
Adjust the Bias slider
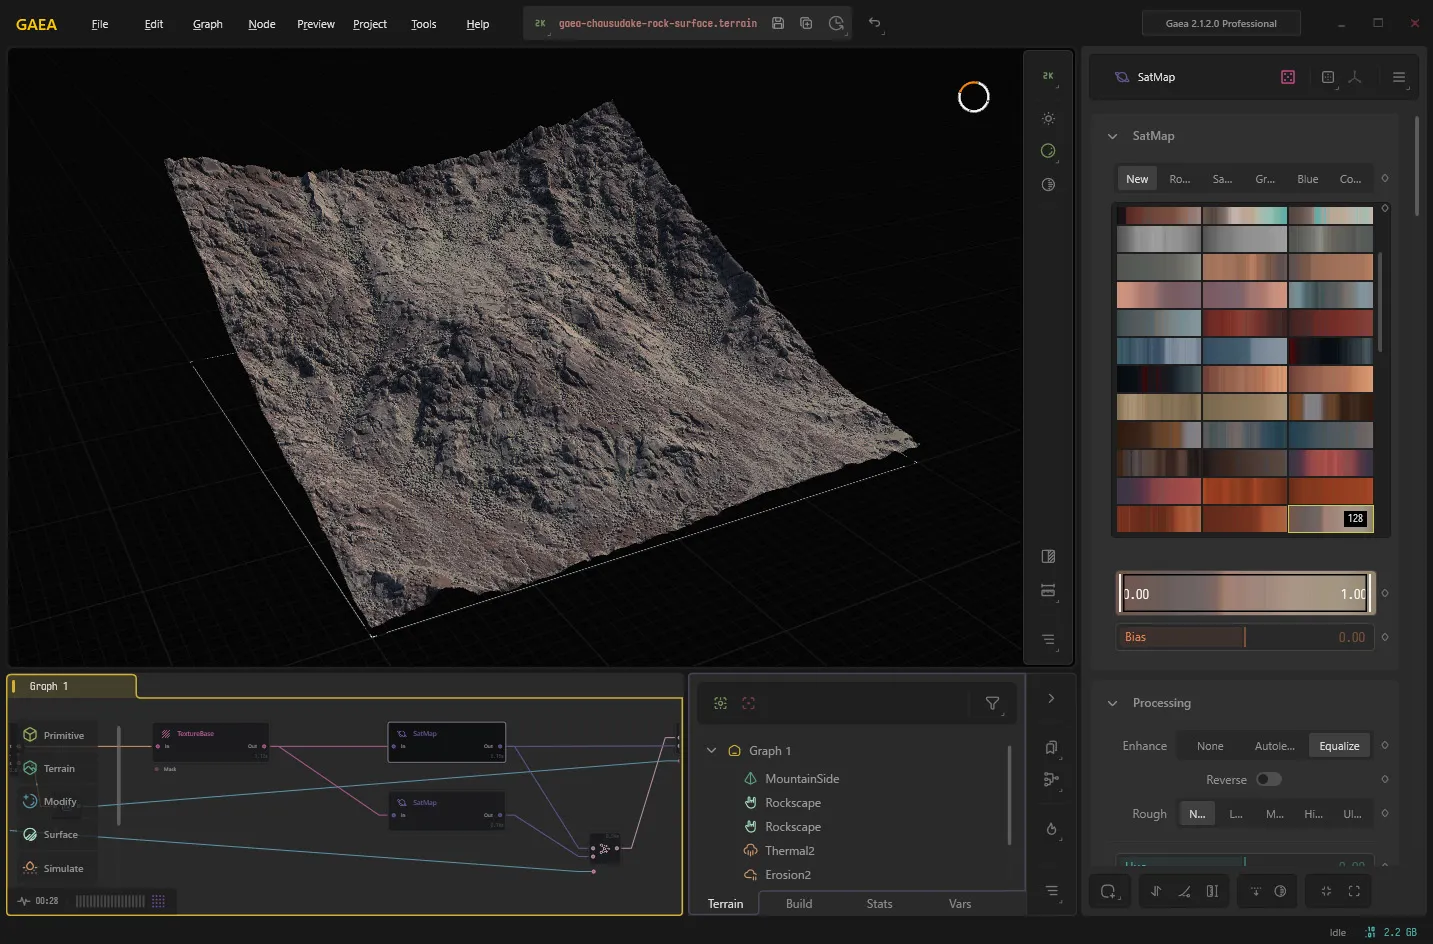tap(1245, 637)
